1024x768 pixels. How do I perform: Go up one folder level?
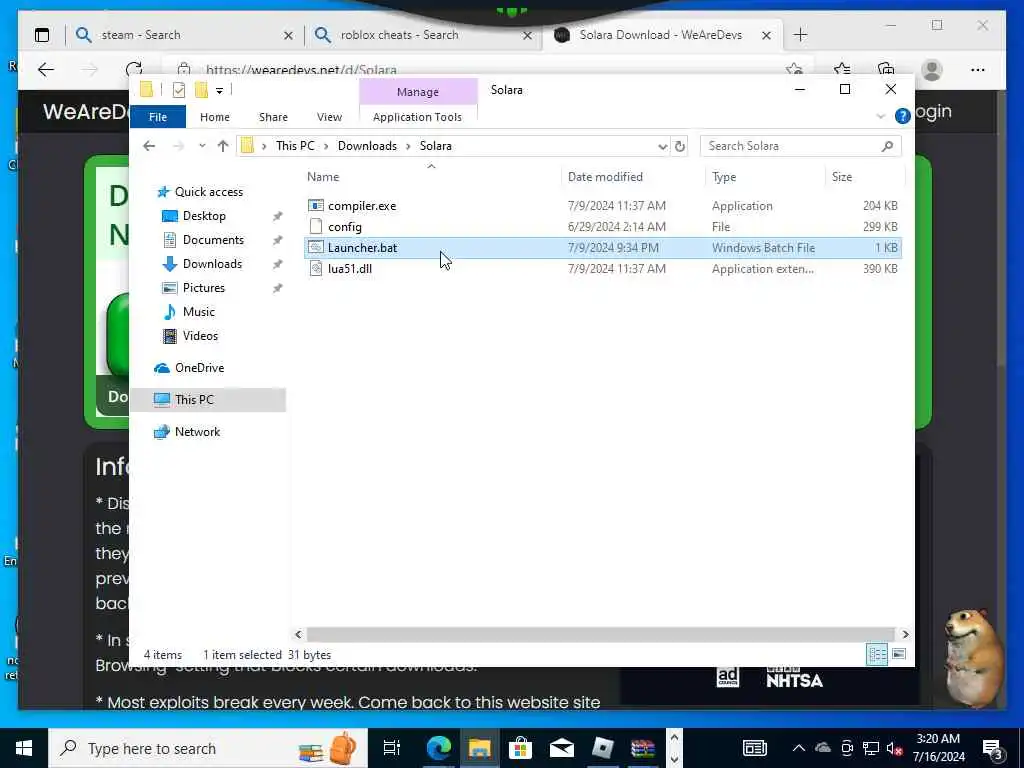(x=223, y=146)
